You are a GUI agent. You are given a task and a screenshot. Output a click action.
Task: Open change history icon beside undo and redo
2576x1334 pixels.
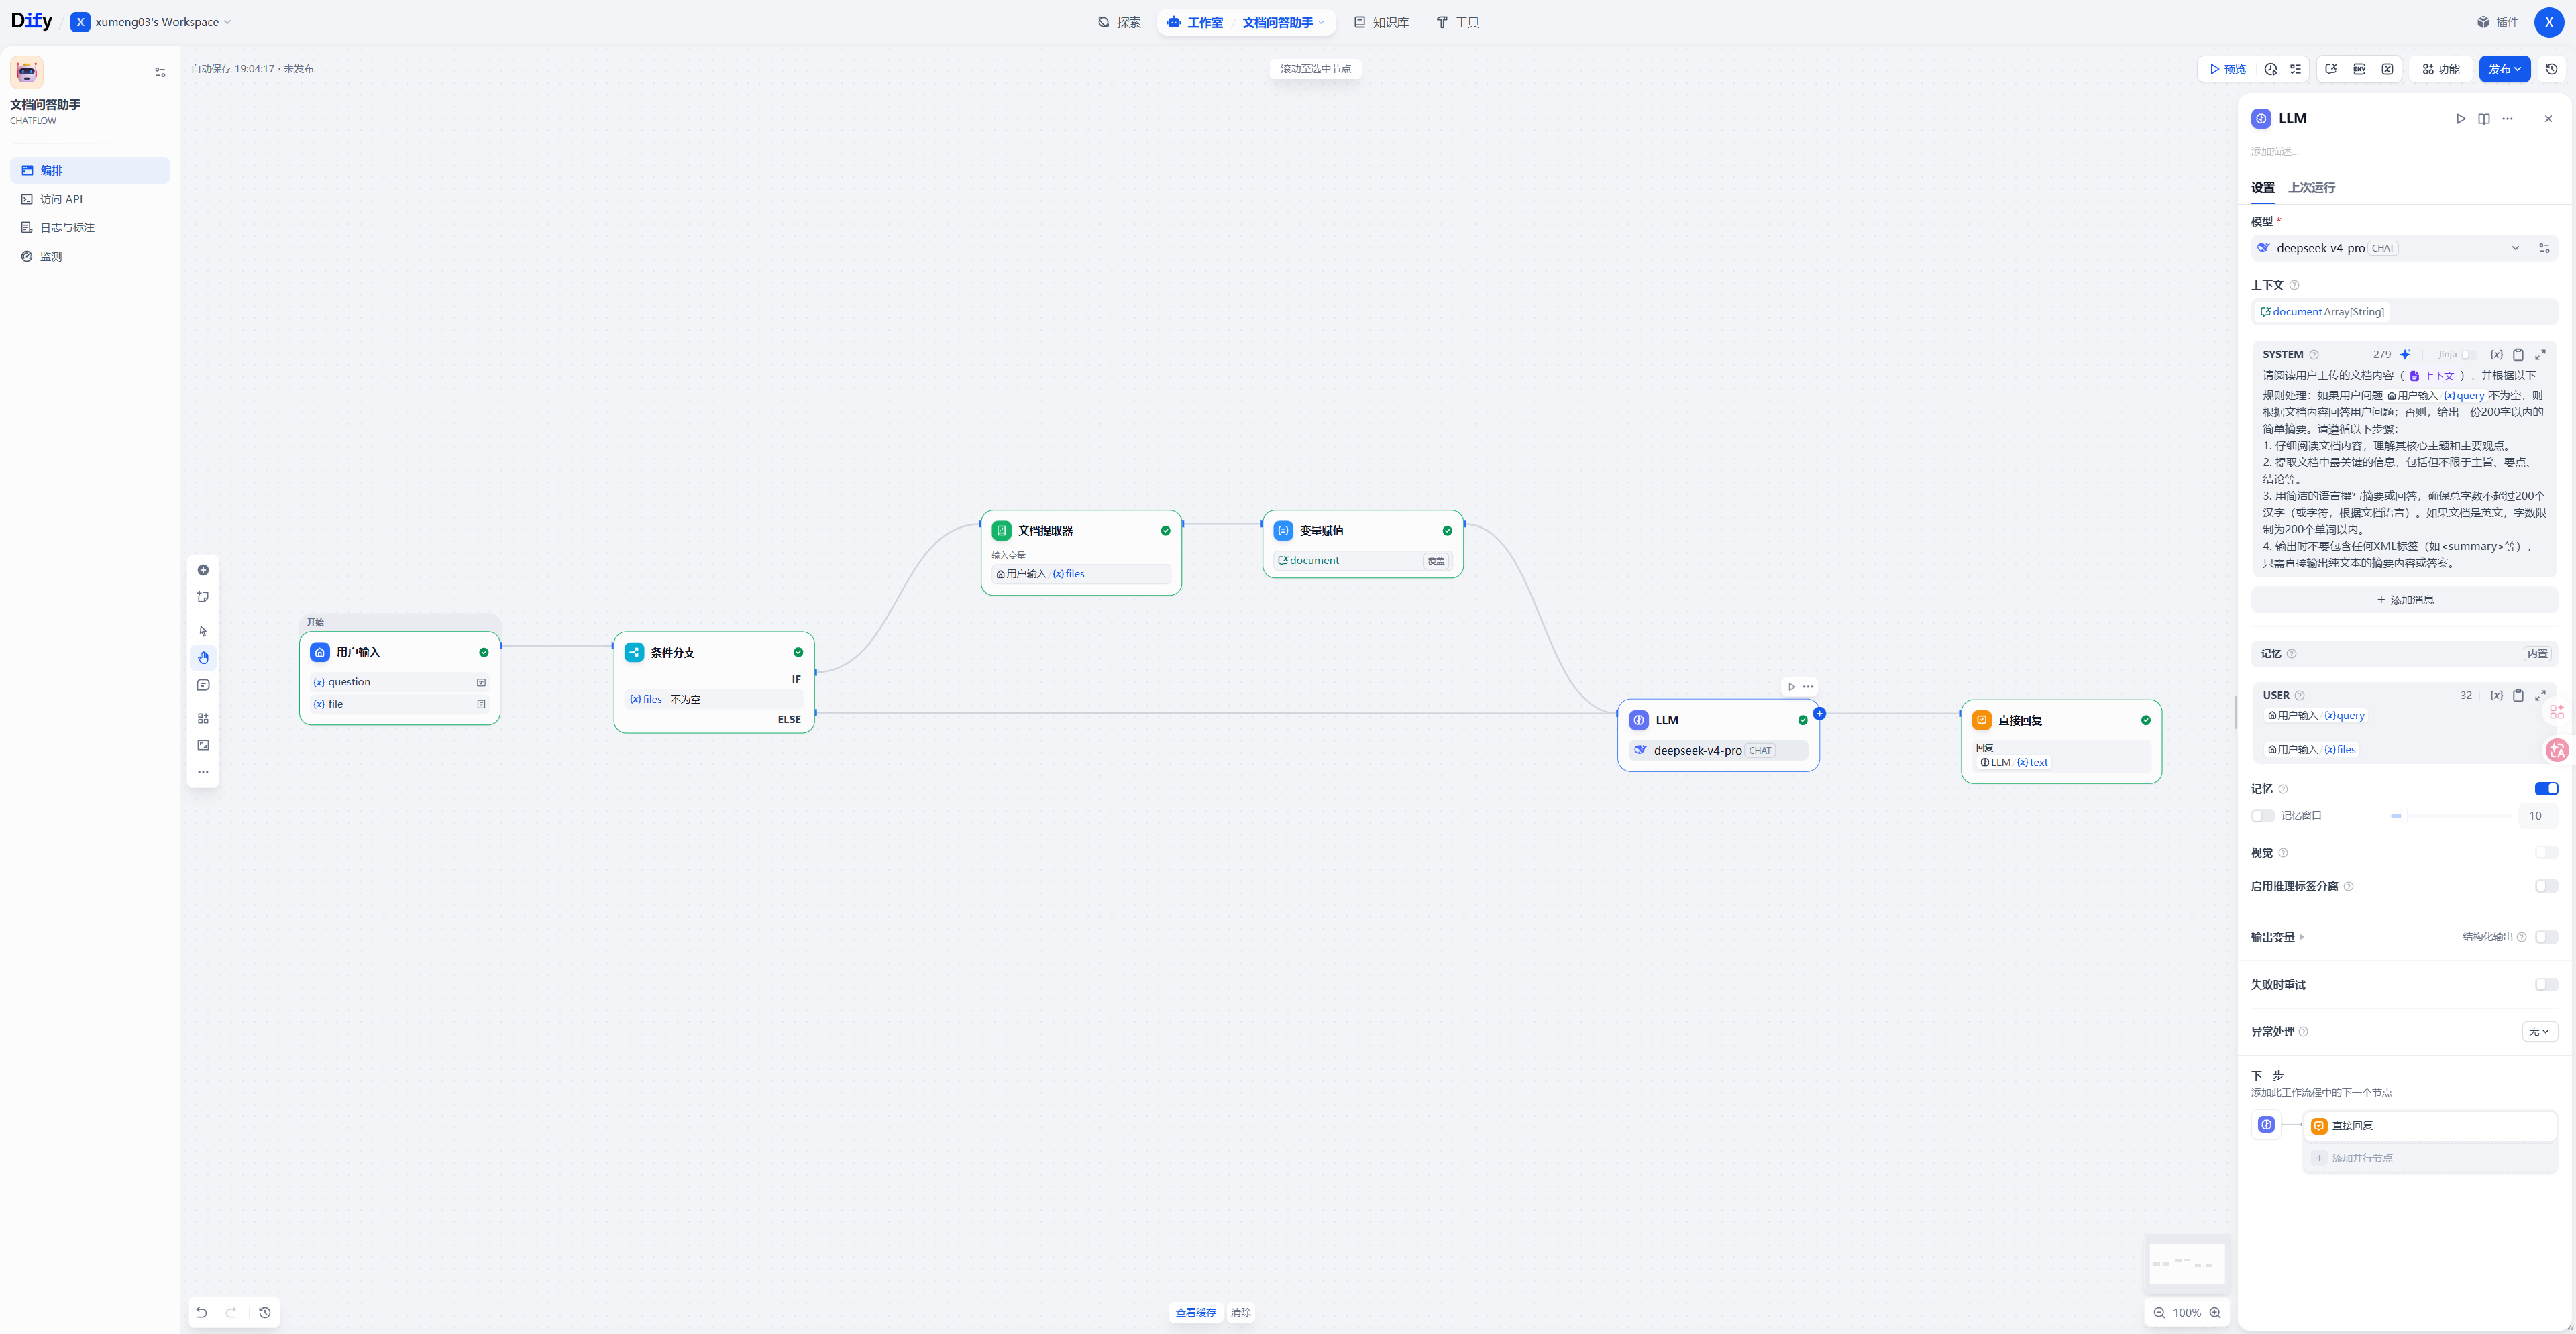[264, 1312]
